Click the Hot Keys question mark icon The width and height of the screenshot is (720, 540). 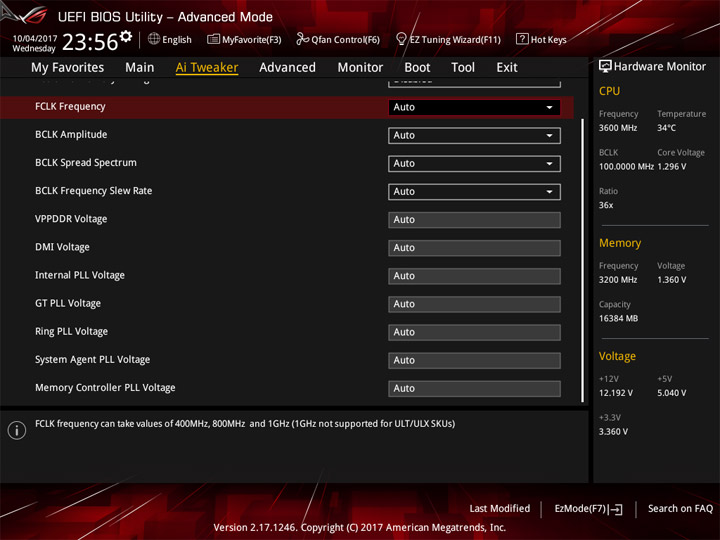click(x=522, y=39)
